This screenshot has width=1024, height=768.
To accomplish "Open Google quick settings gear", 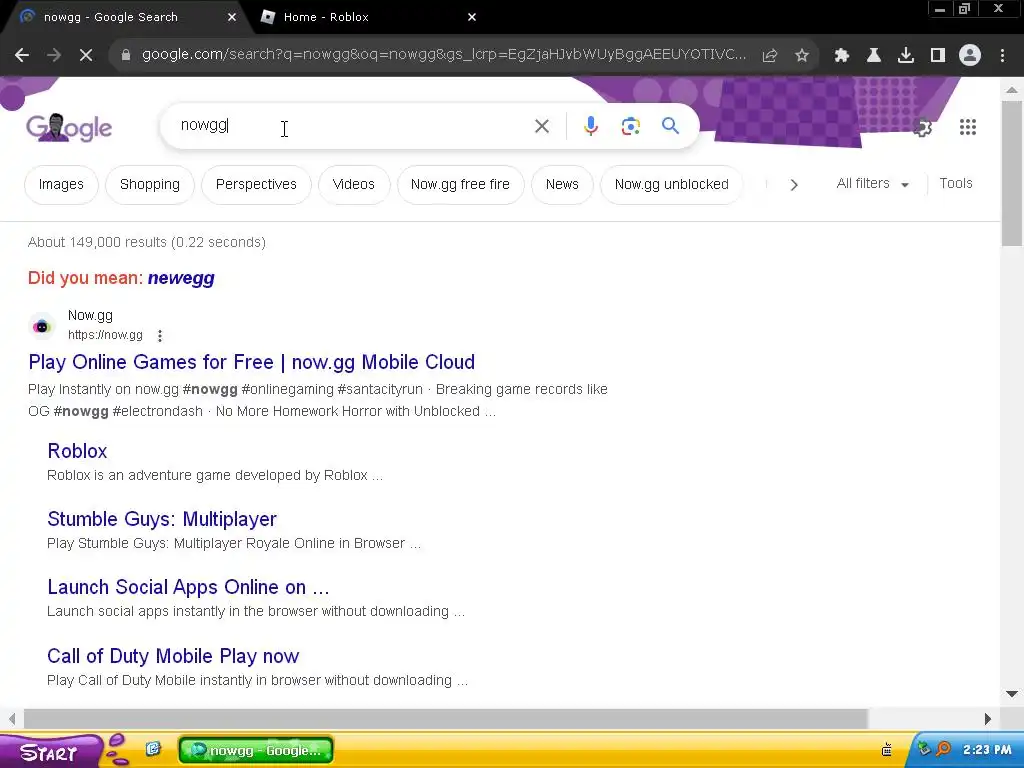I will (x=923, y=127).
